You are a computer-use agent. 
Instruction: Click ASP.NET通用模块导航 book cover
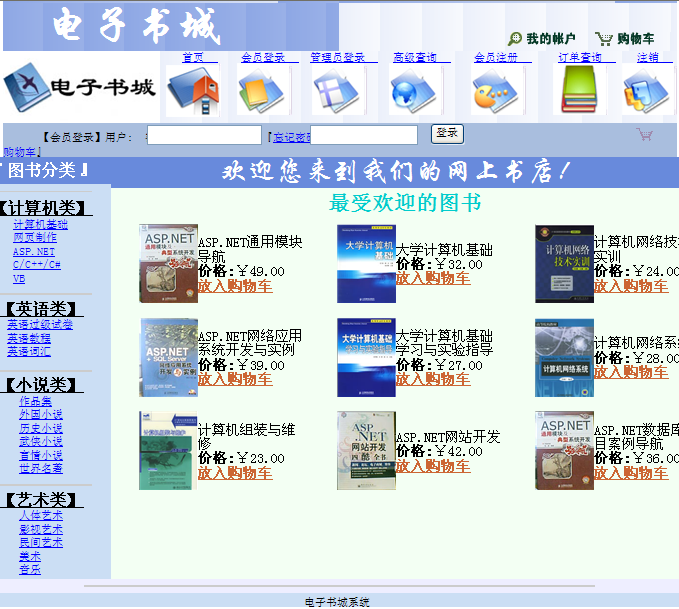[x=168, y=263]
